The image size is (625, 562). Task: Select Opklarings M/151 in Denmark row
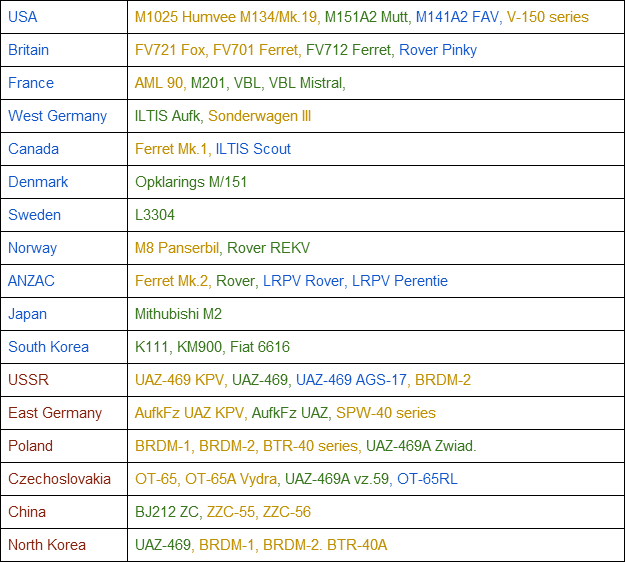tap(191, 182)
